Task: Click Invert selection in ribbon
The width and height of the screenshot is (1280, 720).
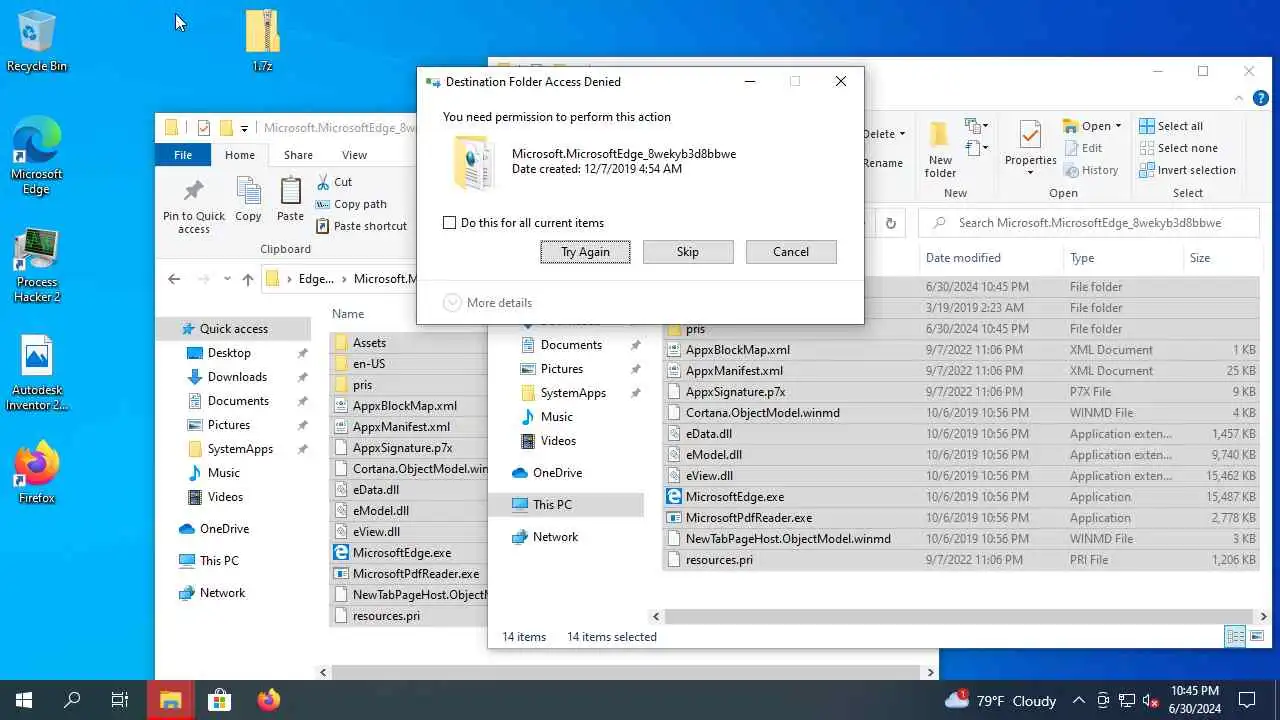Action: pos(1187,170)
